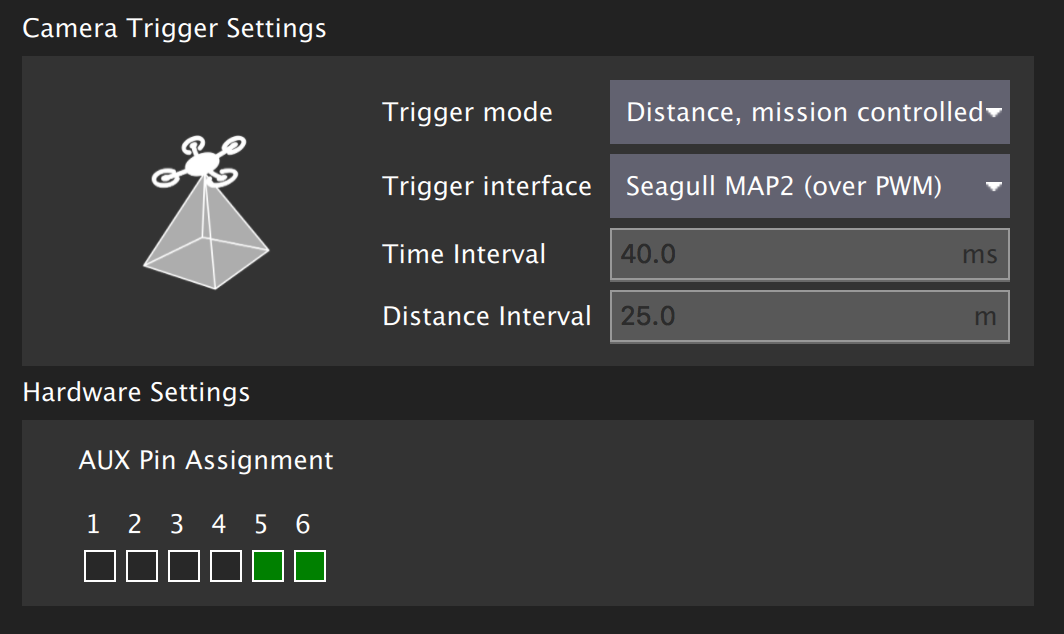Click the Camera Trigger Settings header
Viewport: 1064px width, 634px height.
[x=174, y=28]
